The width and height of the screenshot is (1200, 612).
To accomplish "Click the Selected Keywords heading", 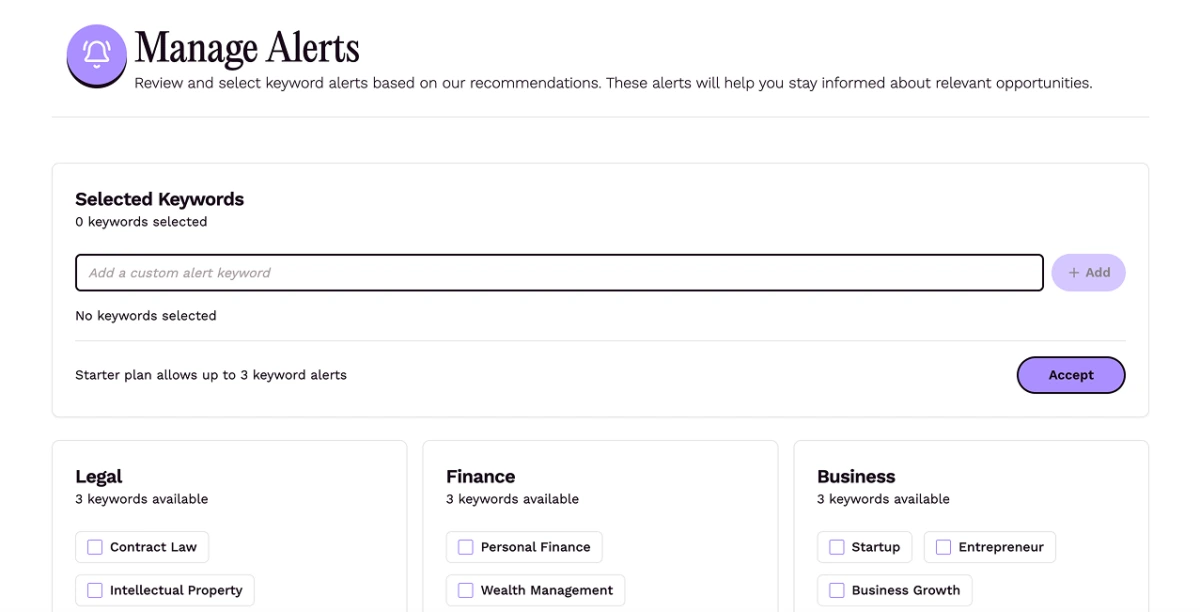I will point(159,199).
